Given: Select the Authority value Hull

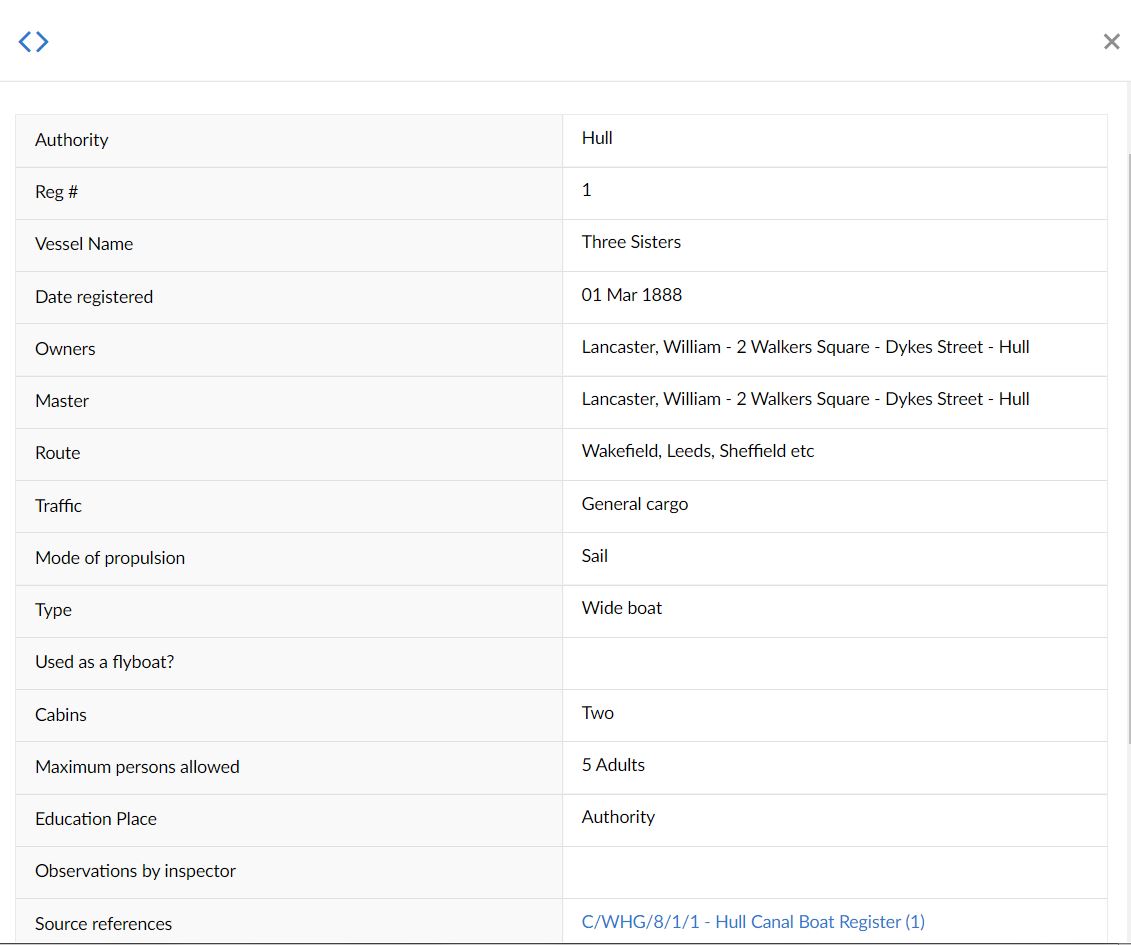Looking at the screenshot, I should point(597,138).
